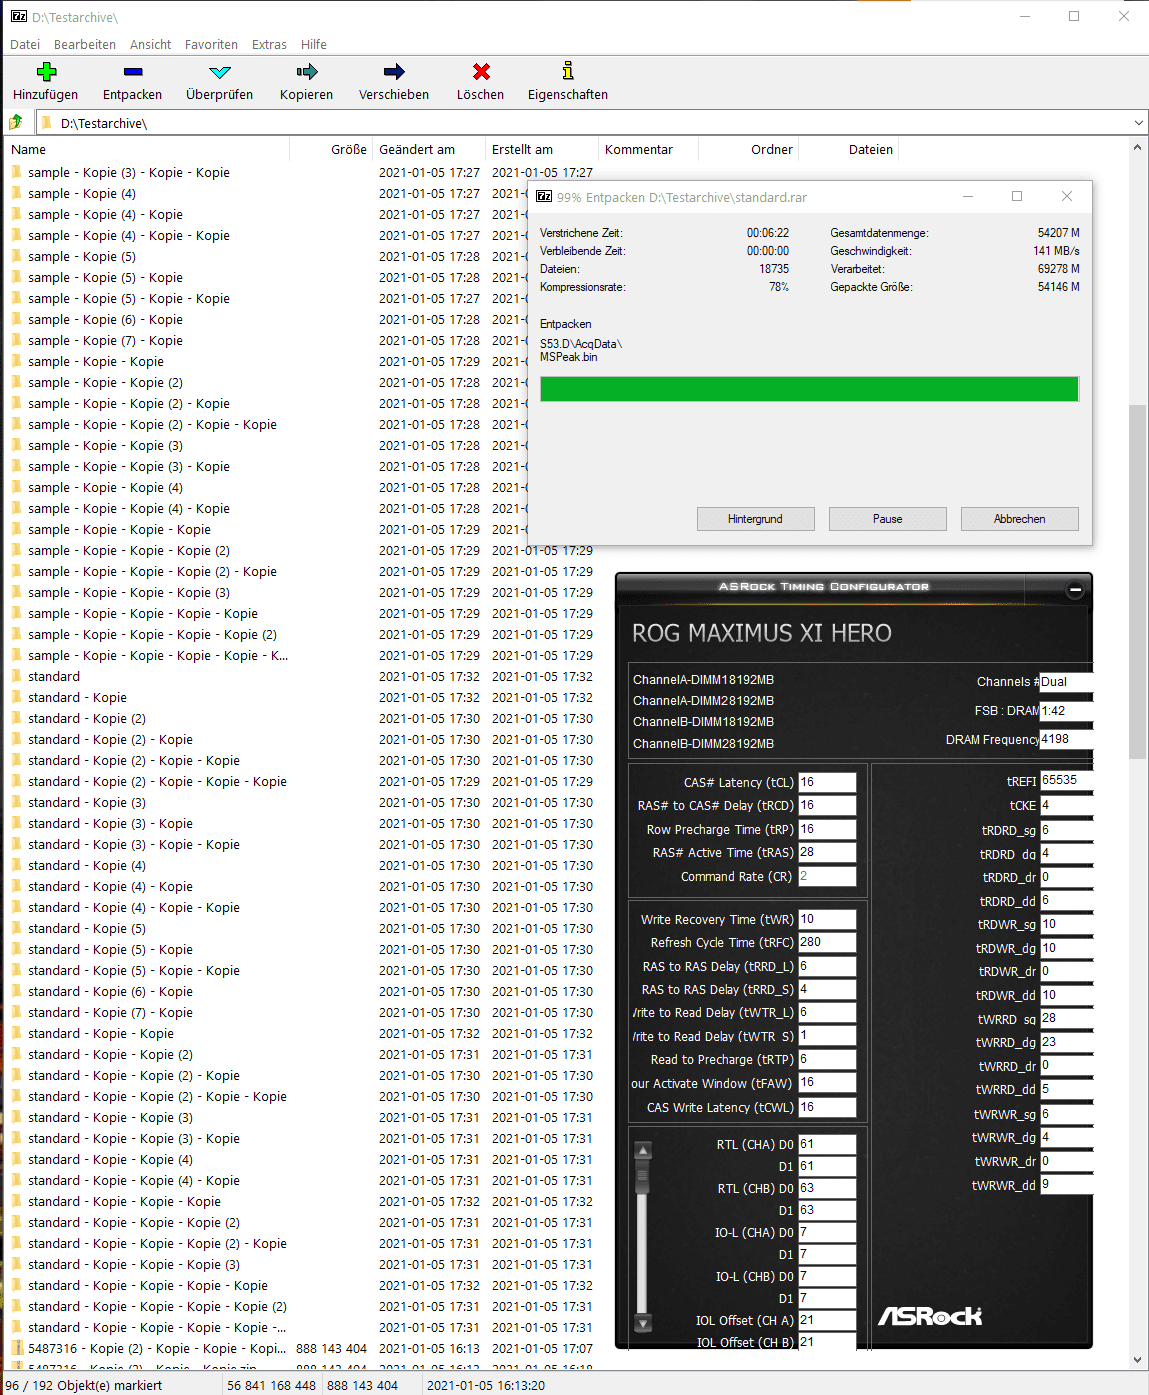Sort by the Größe column header

tap(331, 149)
